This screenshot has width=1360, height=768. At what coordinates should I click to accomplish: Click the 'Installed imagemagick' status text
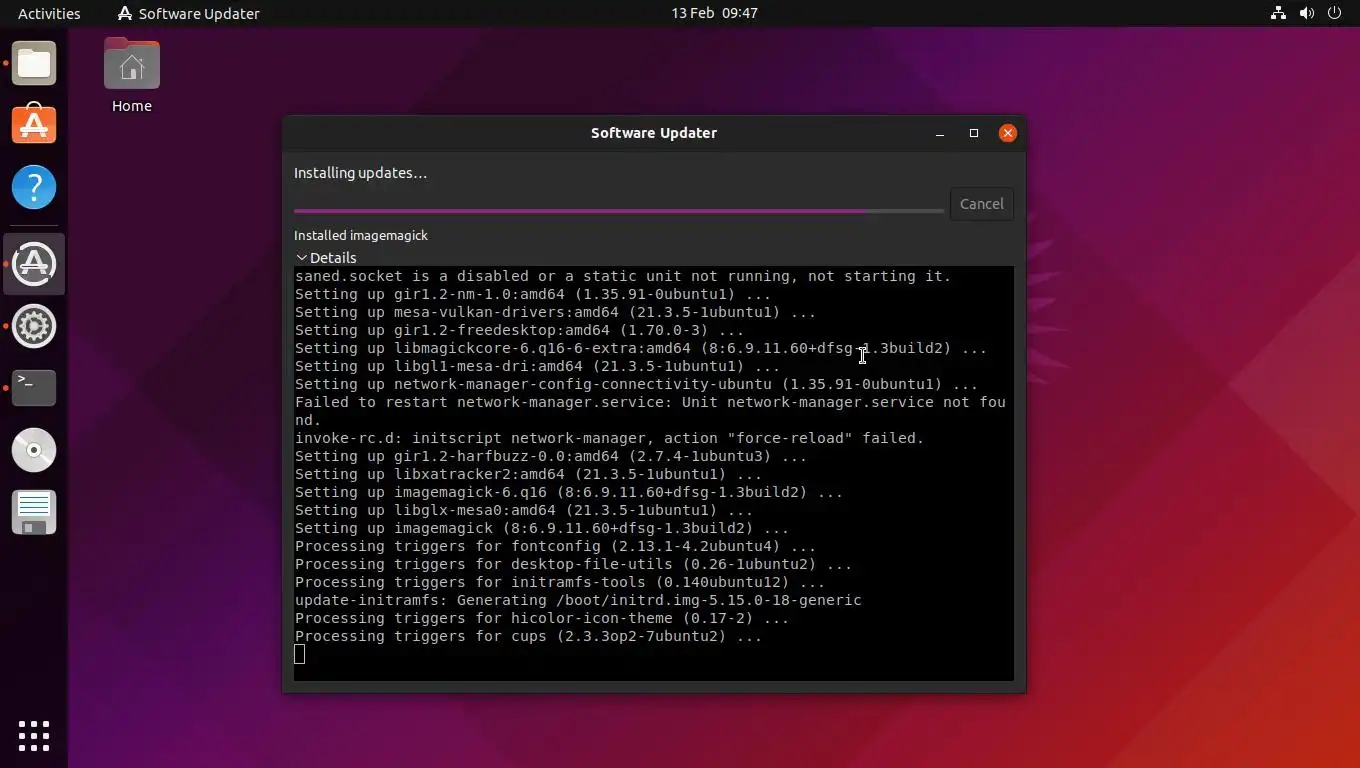tap(361, 235)
